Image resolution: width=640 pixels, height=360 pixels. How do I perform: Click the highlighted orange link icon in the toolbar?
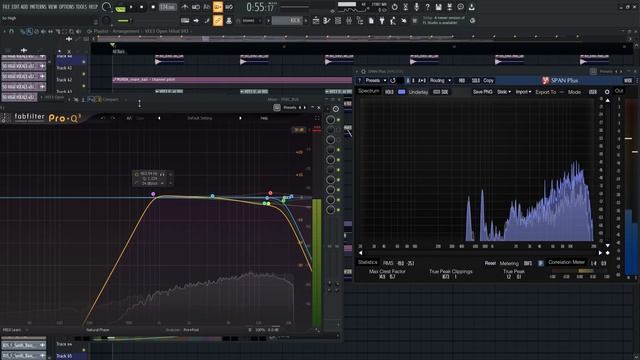(218, 20)
